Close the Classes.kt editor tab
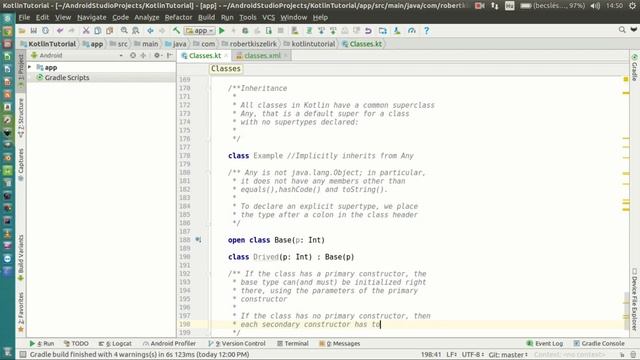640x360 pixels. tap(226, 56)
